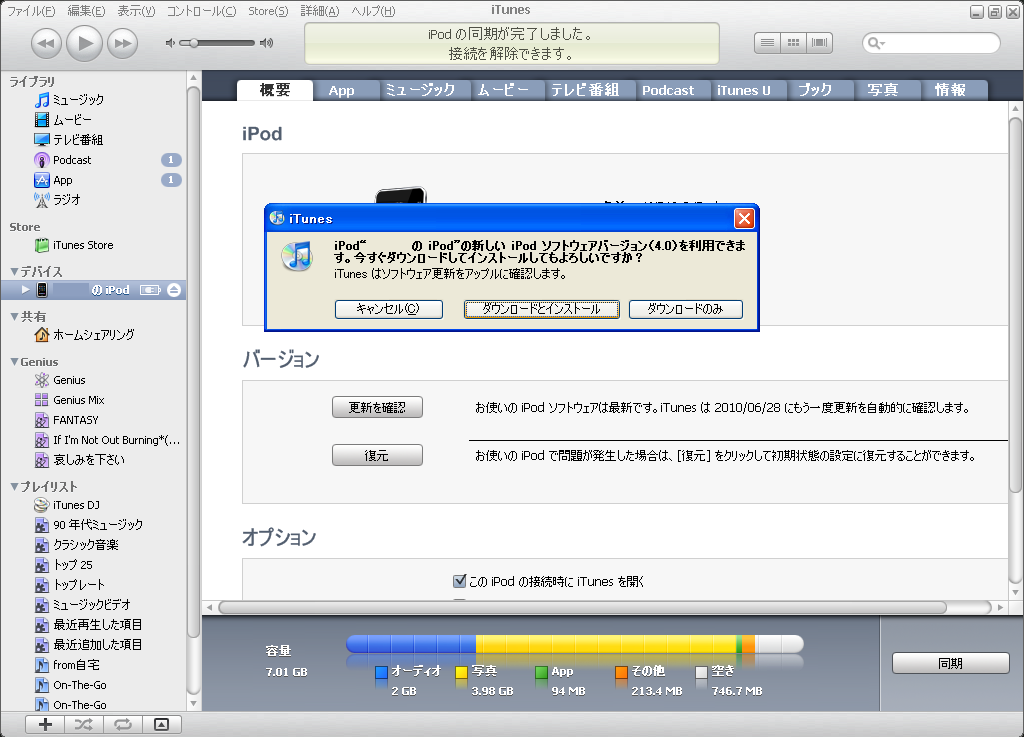The image size is (1025, 738).
Task: Open the コントロール menu
Action: tap(201, 11)
